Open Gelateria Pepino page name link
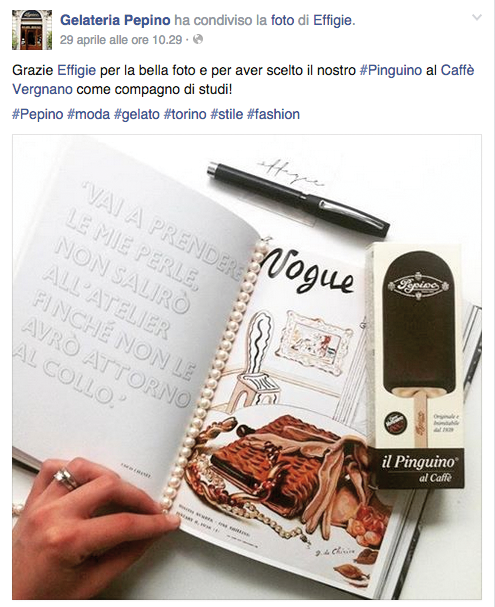The height and width of the screenshot is (607, 495). pyautogui.click(x=115, y=20)
